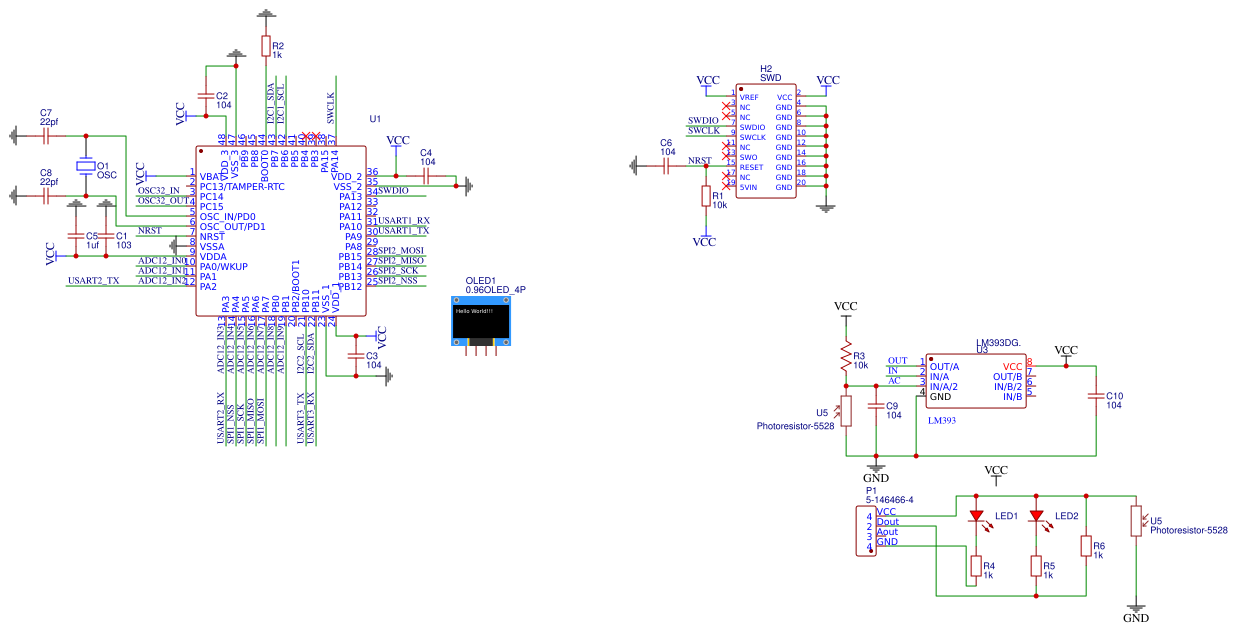Image resolution: width=1239 pixels, height=635 pixels.
Task: Select the R2 1k resistor symbol
Action: tap(265, 46)
